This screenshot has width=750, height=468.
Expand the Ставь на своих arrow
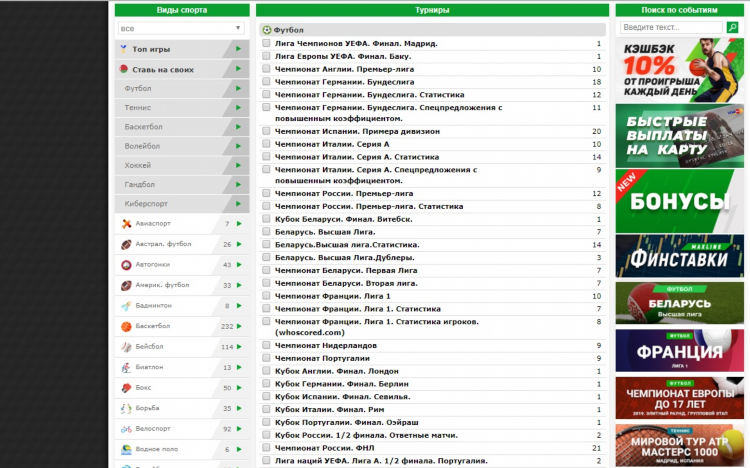(238, 69)
